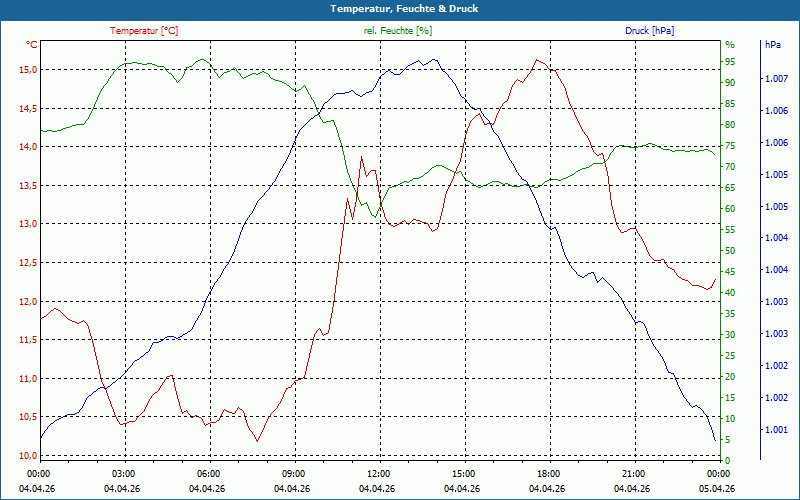Click humidity axis tick '95'
800x500 pixels.
[x=730, y=62]
